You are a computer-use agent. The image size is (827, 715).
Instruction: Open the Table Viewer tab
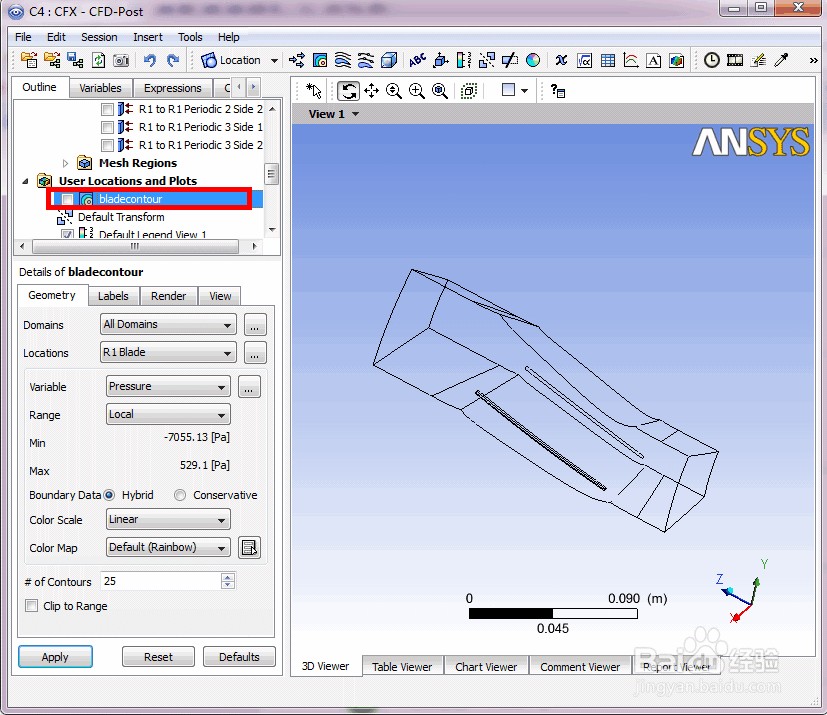[402, 666]
